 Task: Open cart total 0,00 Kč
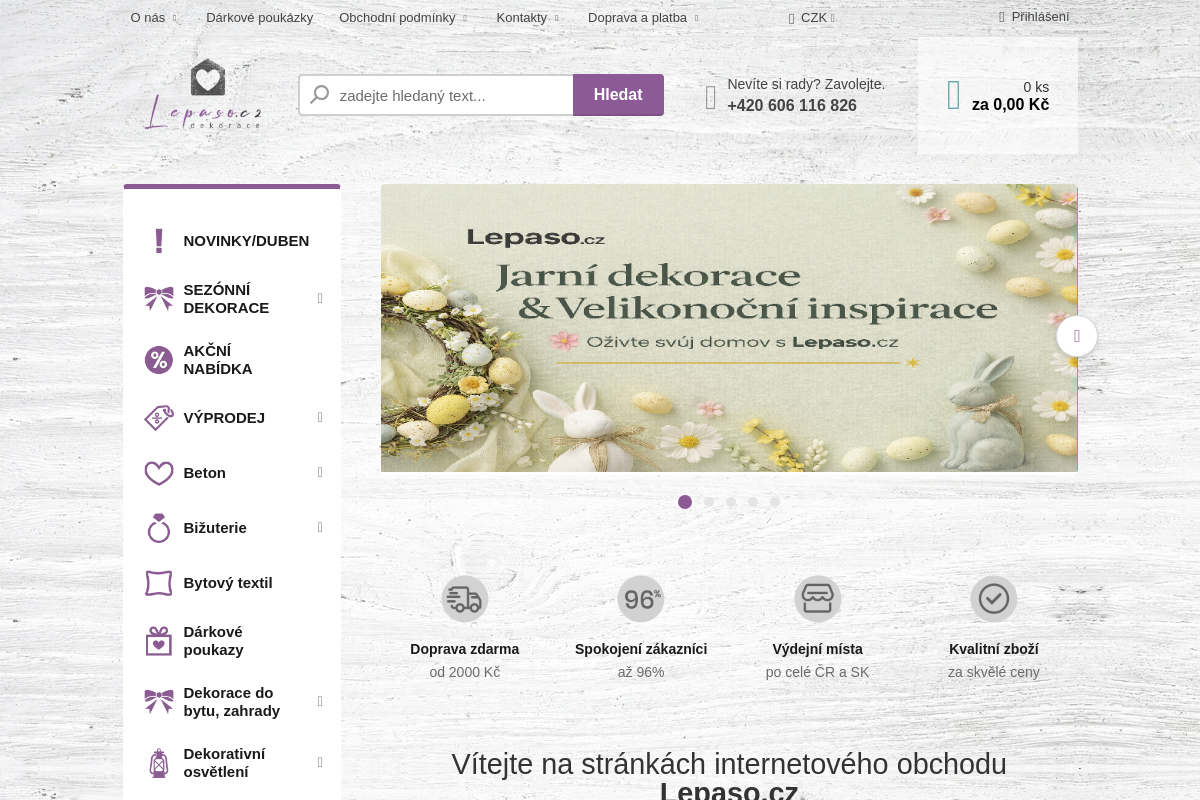[1010, 105]
